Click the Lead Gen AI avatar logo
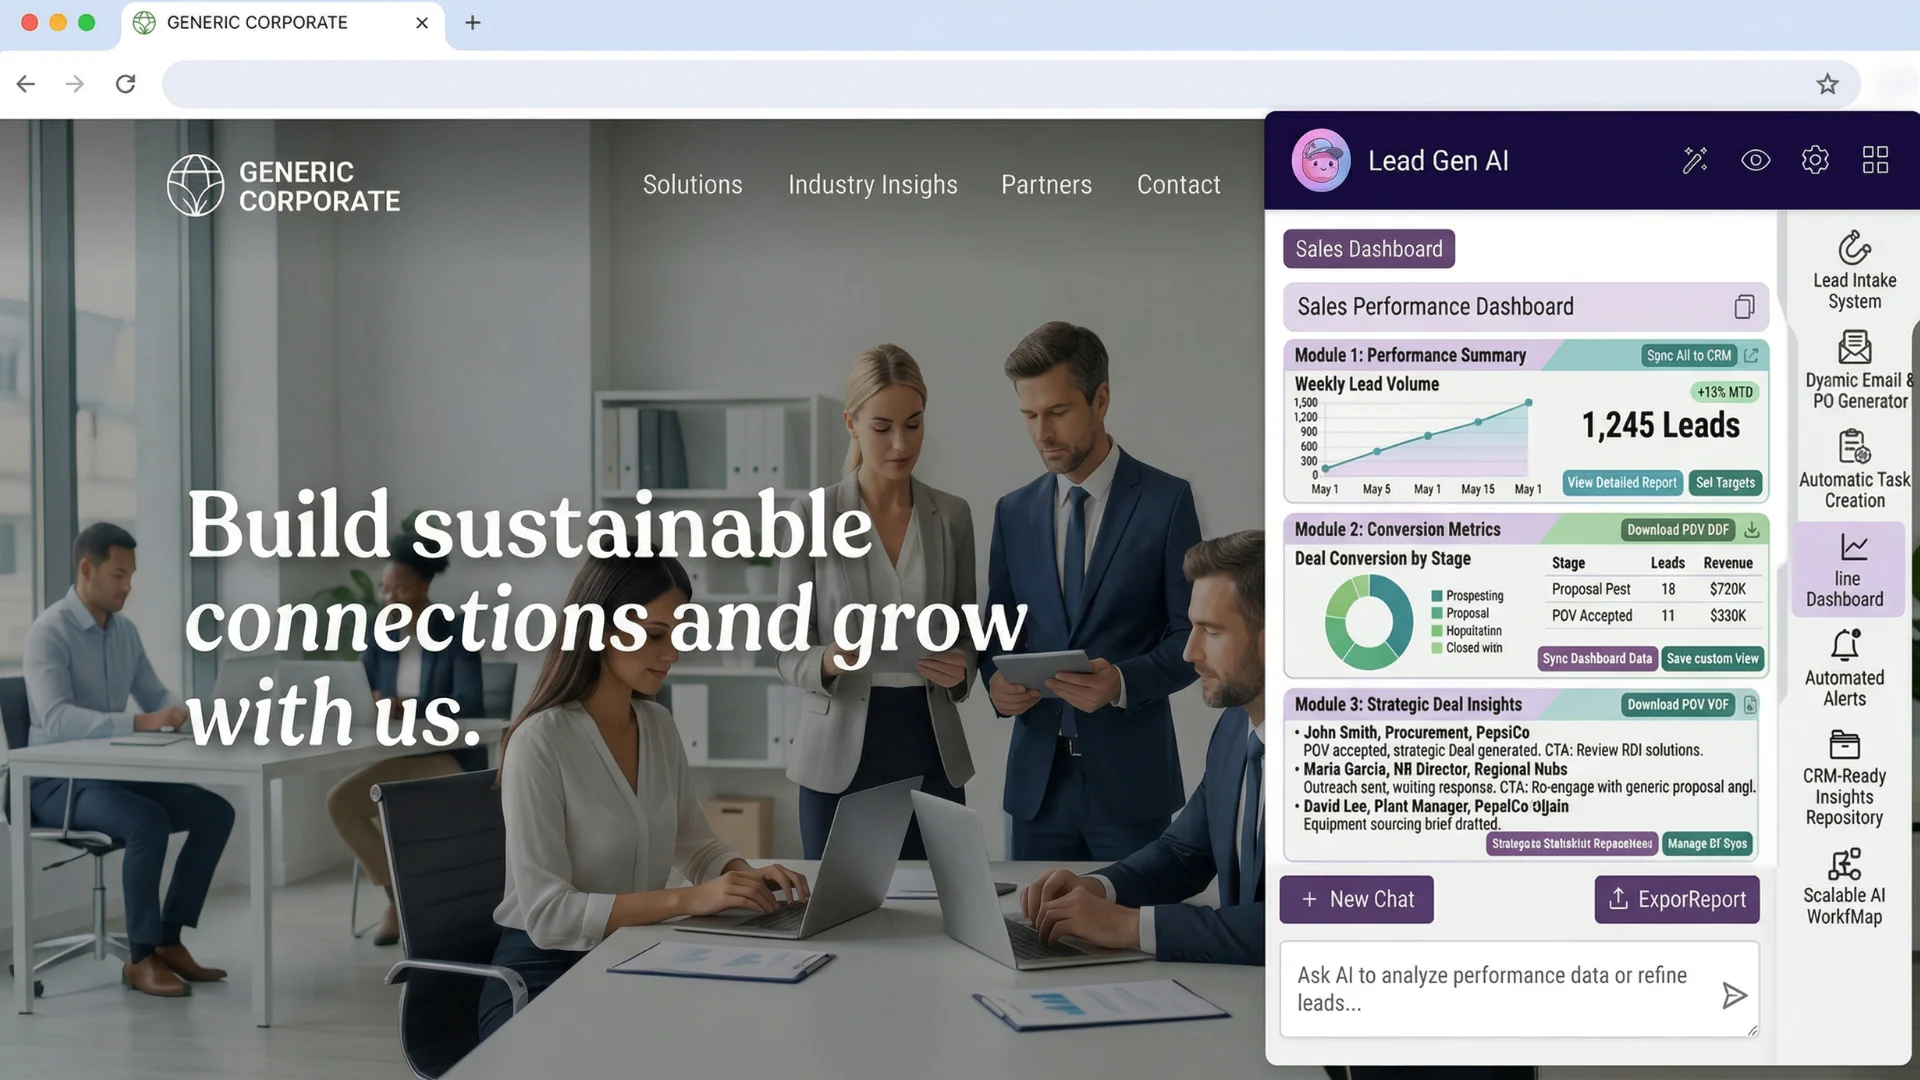This screenshot has height=1080, width=1920. coord(1320,160)
